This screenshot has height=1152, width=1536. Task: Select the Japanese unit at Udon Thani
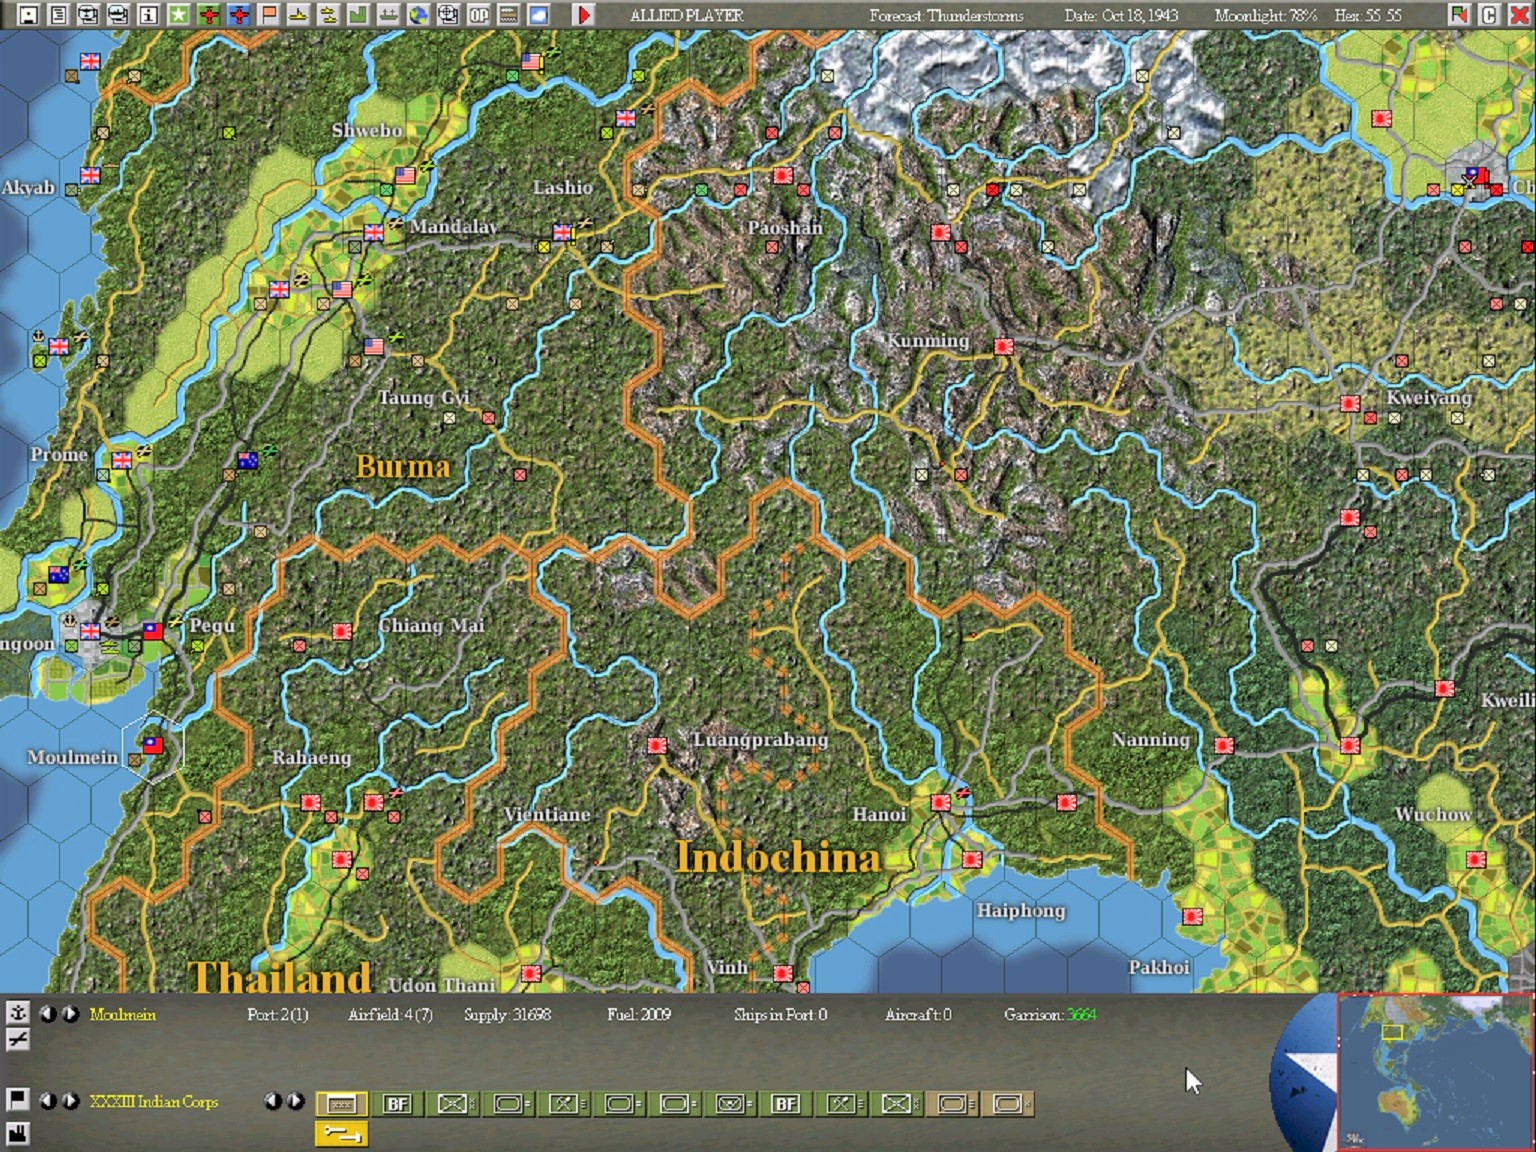pyautogui.click(x=531, y=973)
